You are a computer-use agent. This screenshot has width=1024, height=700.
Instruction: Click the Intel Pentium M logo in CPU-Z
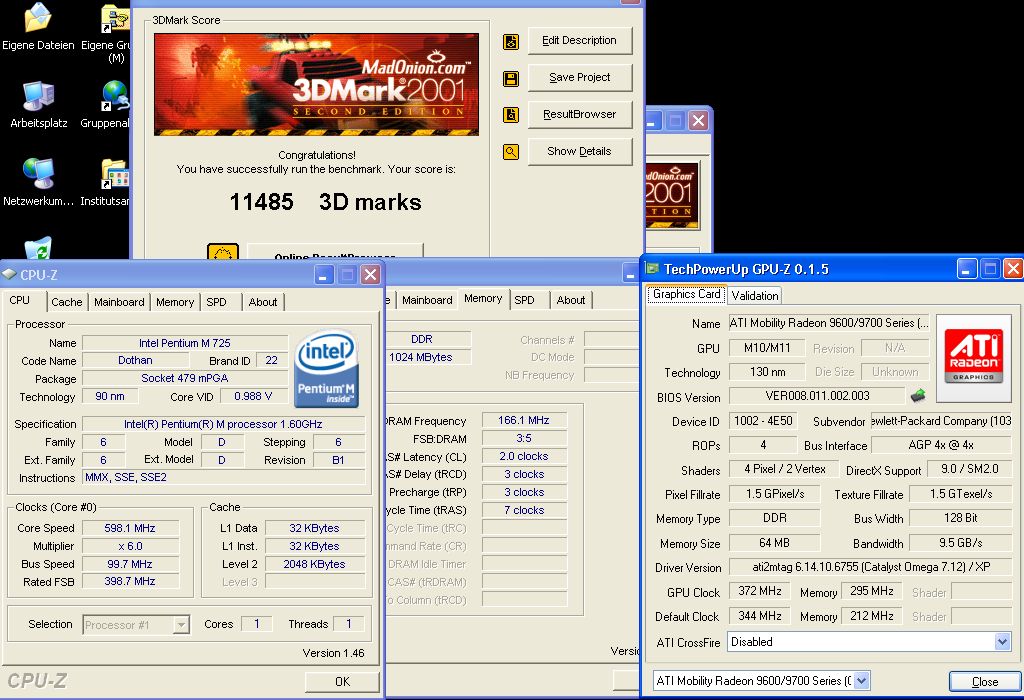click(327, 369)
